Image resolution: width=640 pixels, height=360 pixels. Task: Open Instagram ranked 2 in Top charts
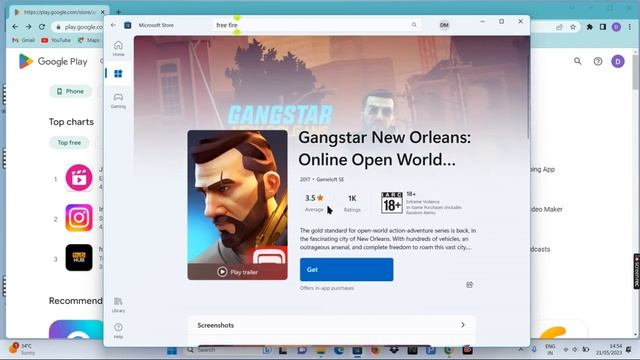79,218
